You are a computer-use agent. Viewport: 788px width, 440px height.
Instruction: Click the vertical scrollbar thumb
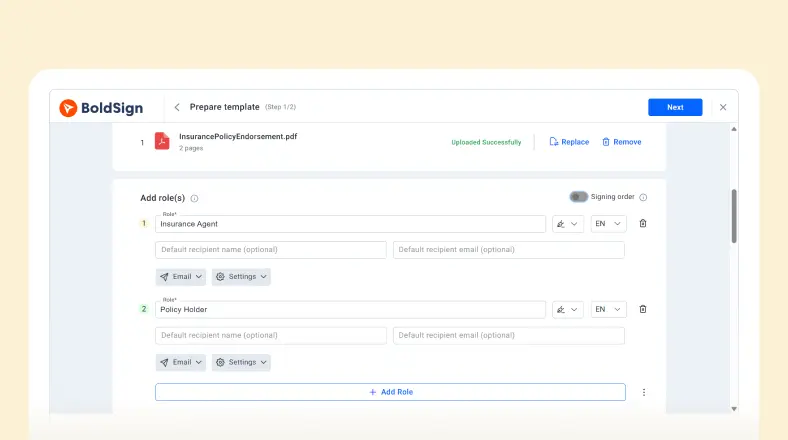pos(734,216)
